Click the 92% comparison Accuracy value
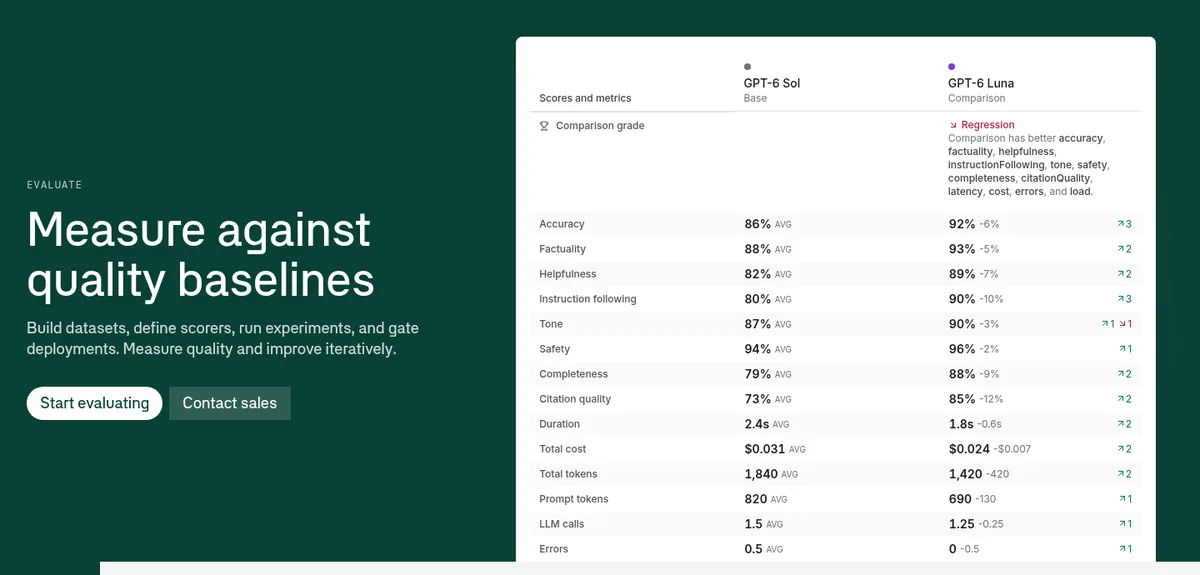 [962, 224]
